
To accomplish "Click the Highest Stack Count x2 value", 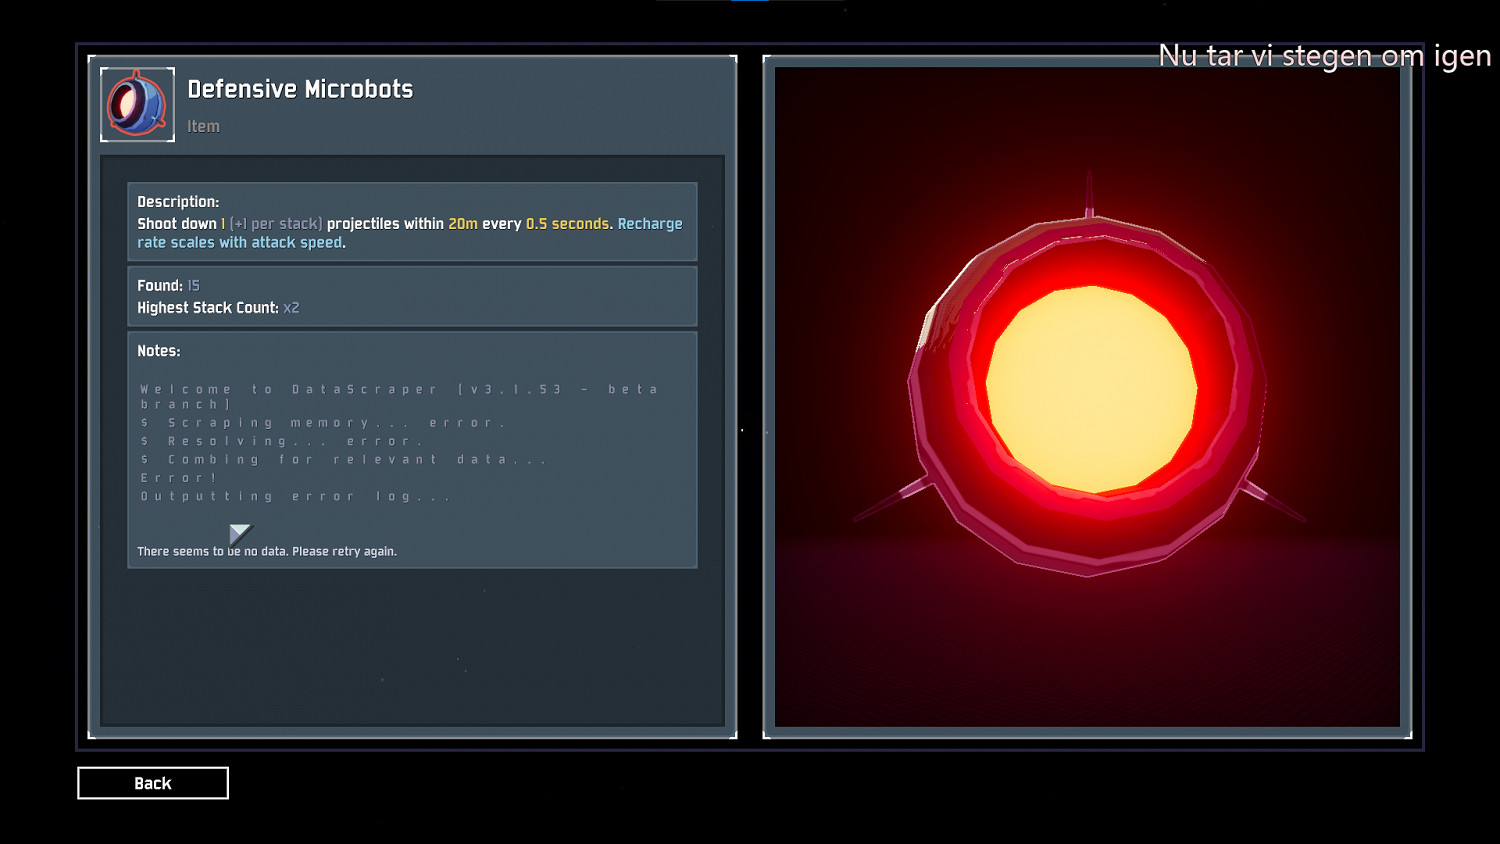I will point(291,308).
